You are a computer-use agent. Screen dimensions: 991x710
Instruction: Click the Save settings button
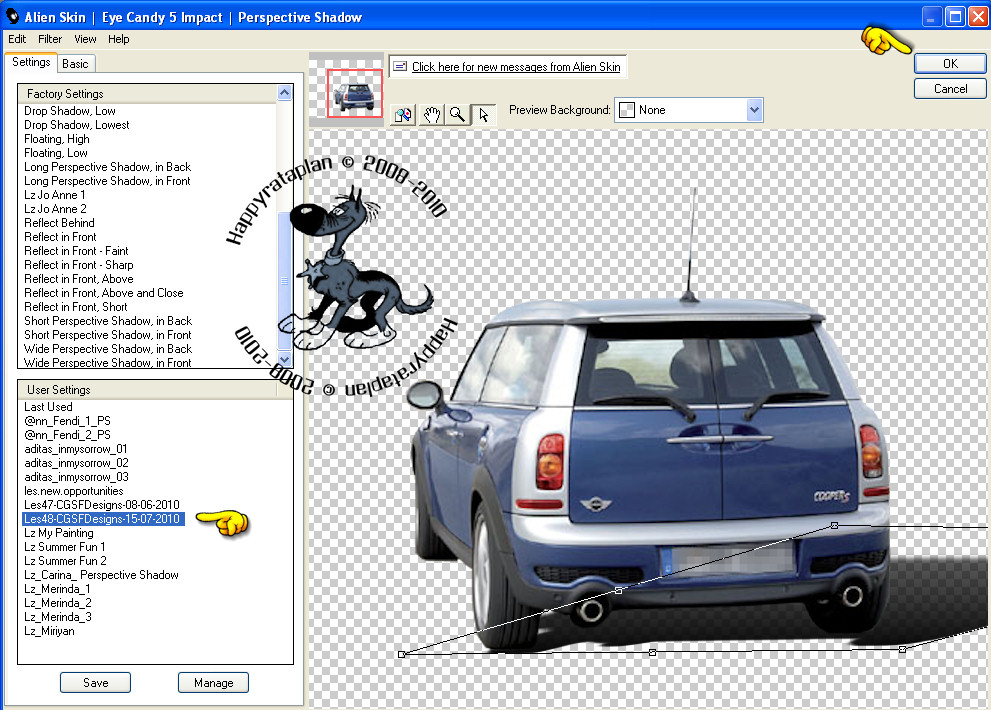[95, 683]
